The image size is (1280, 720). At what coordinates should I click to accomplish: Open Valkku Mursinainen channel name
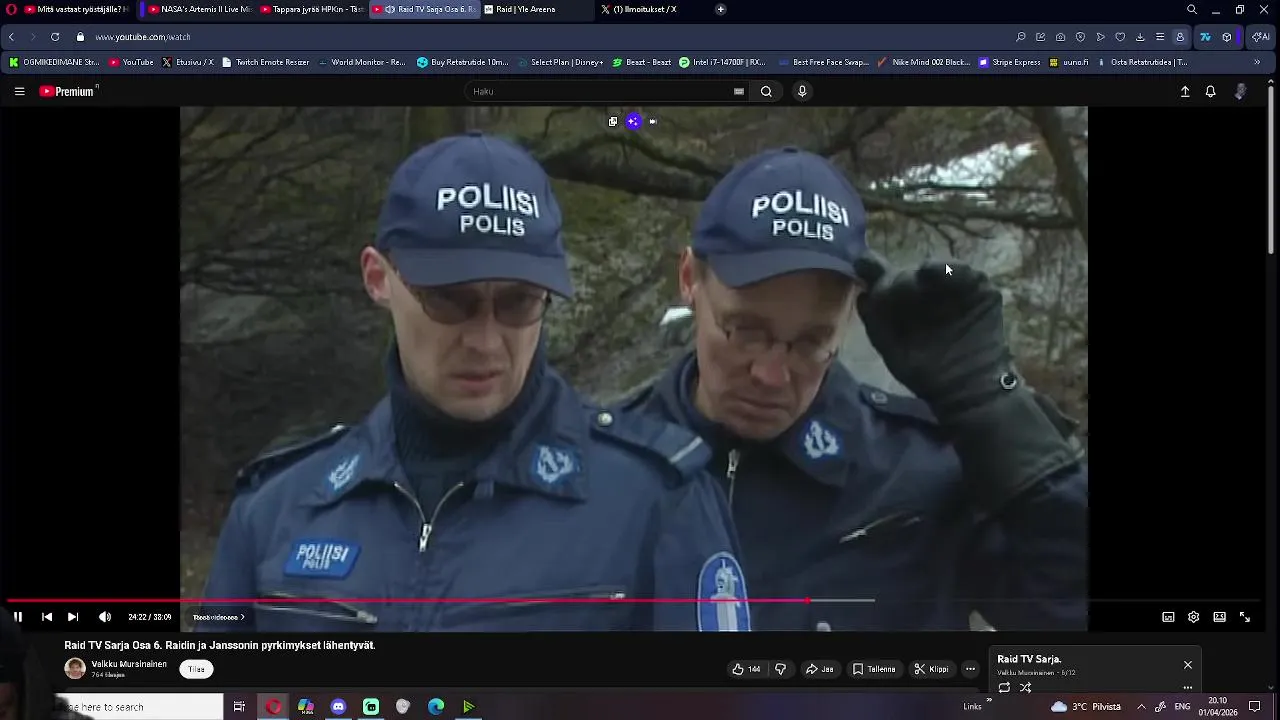point(129,664)
